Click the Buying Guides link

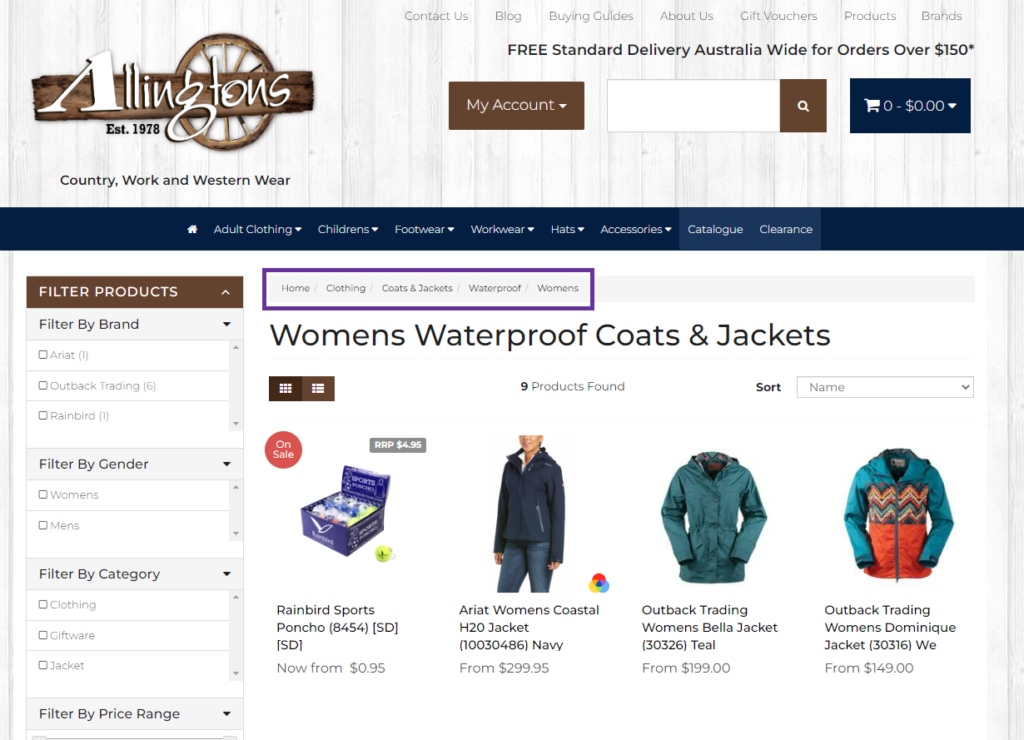pos(590,16)
